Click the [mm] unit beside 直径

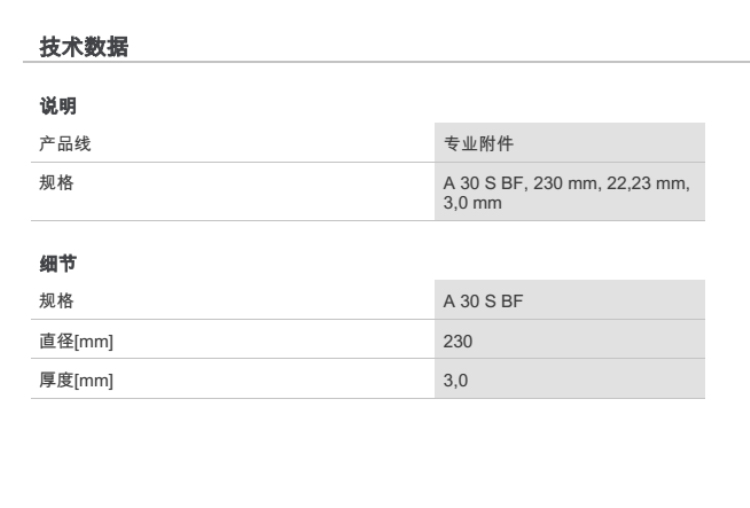point(94,342)
